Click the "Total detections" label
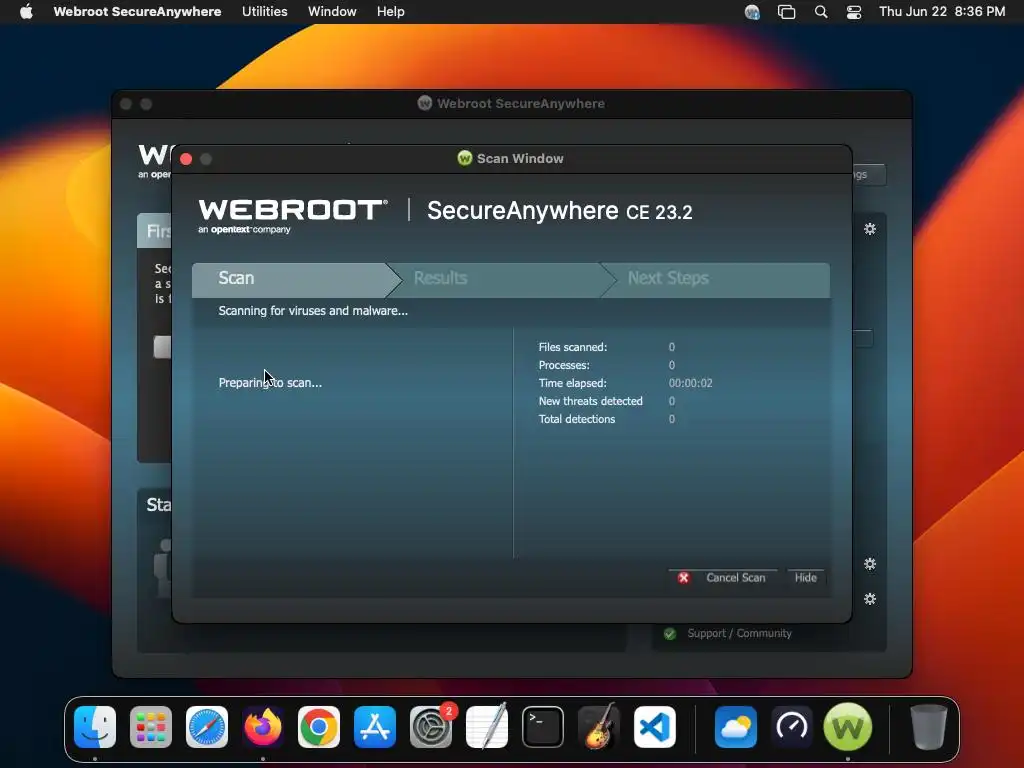The width and height of the screenshot is (1024, 768). [577, 419]
